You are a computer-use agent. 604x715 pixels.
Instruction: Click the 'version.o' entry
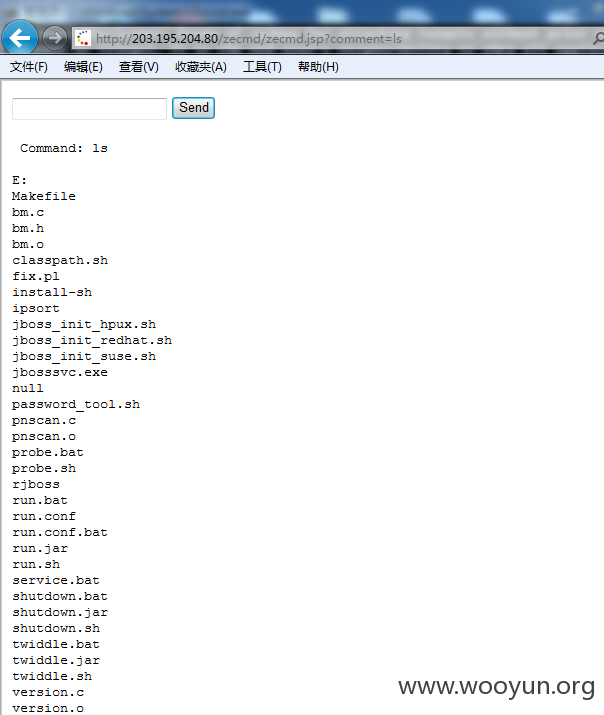(x=48, y=708)
